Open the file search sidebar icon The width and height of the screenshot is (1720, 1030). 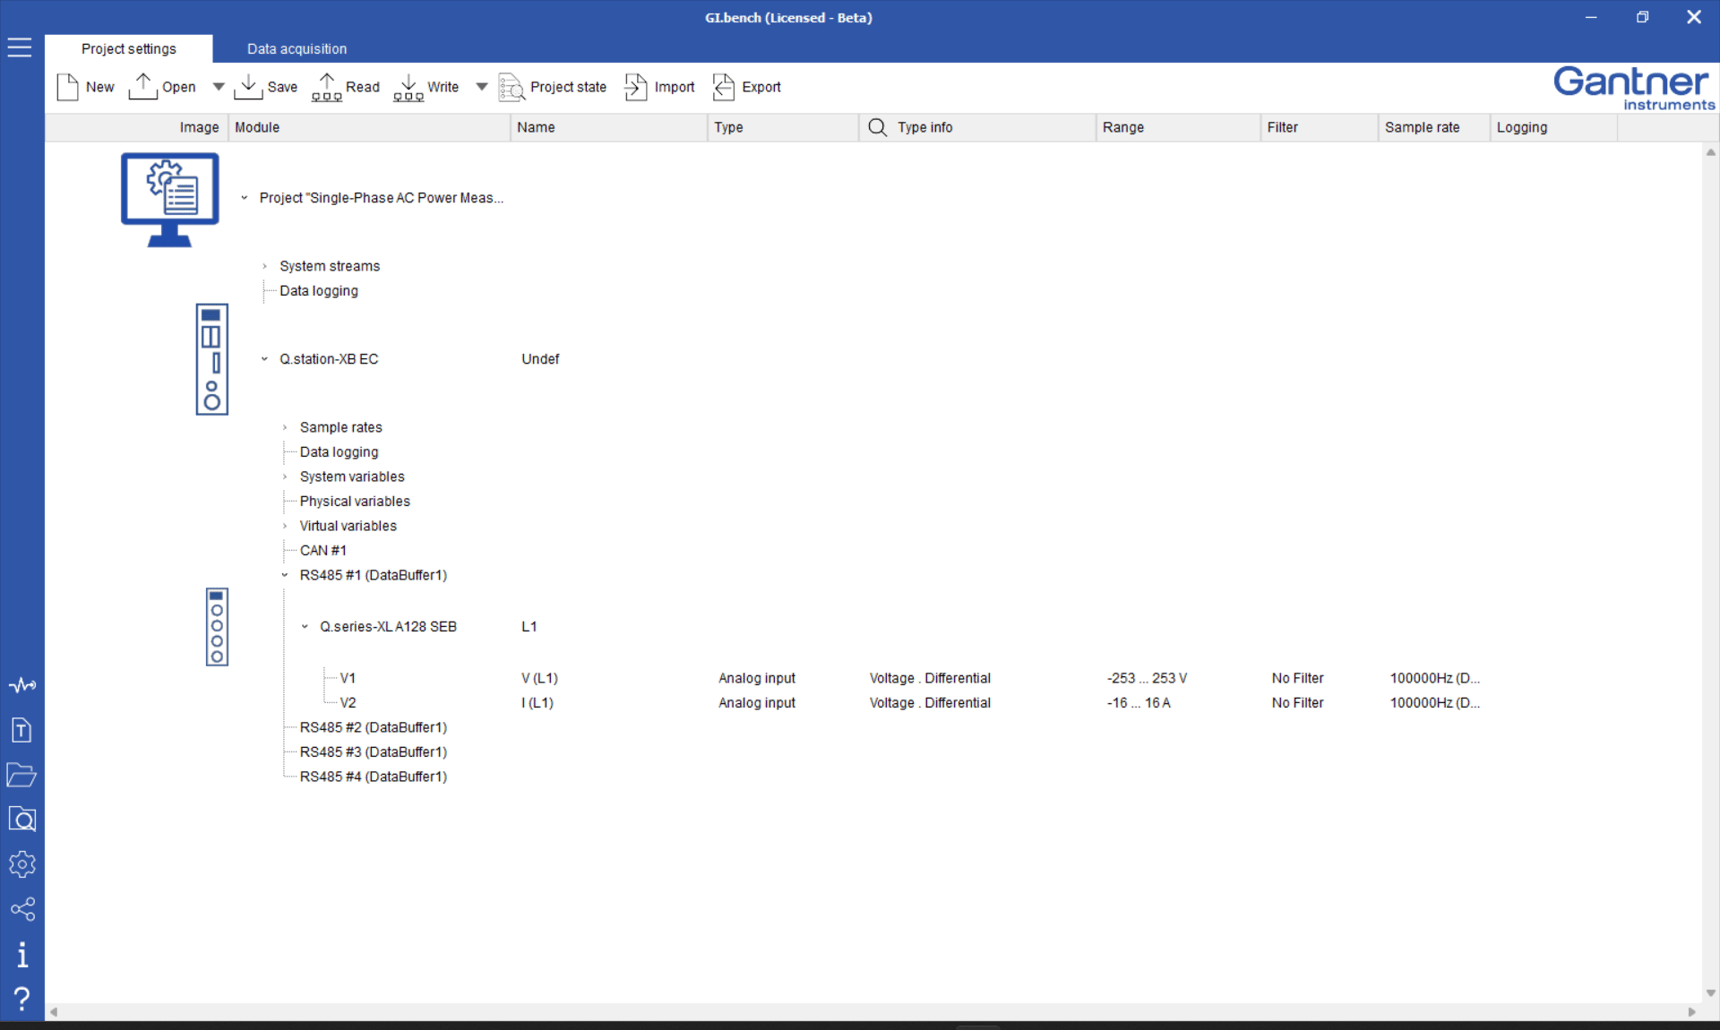click(x=22, y=820)
